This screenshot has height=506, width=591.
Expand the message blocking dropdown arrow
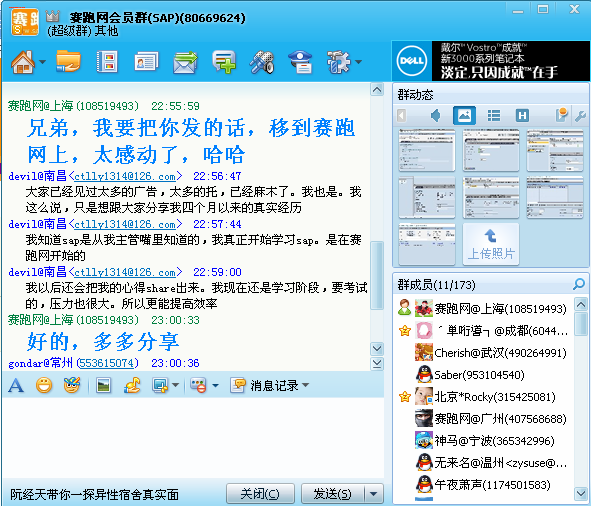click(x=215, y=385)
